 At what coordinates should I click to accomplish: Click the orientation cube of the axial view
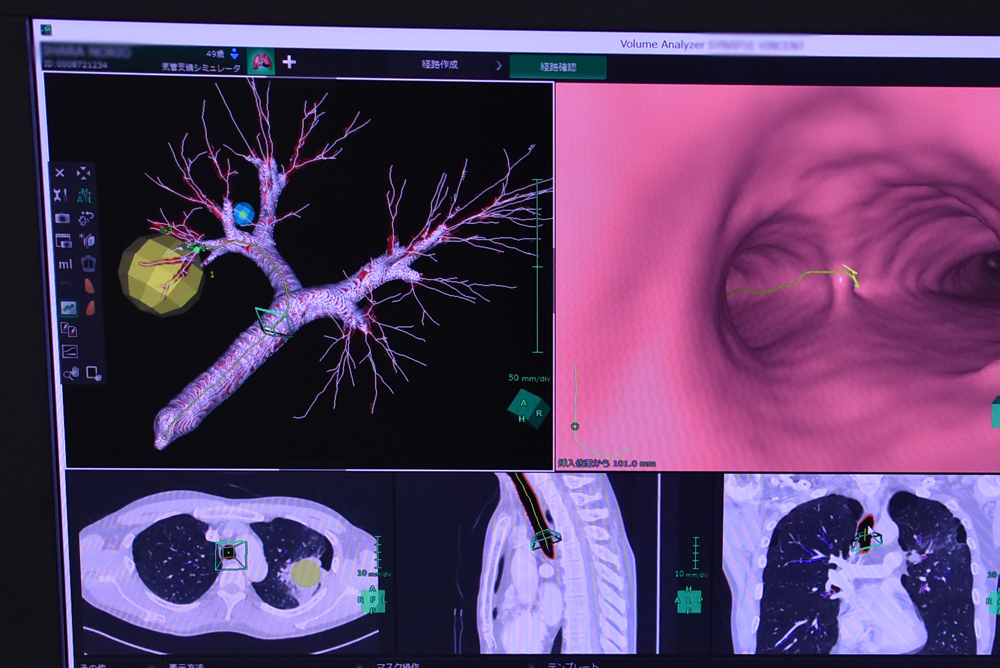click(372, 600)
